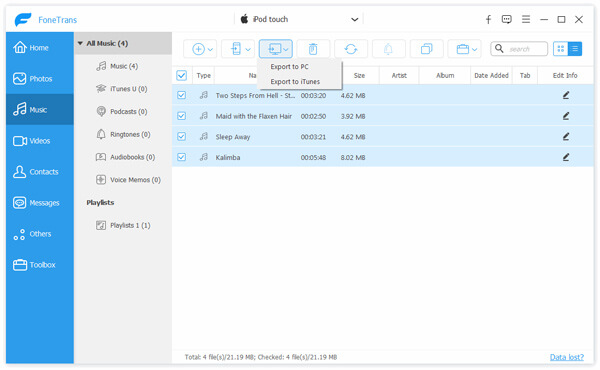Switch to list view
Screen dimensions: 600x370
click(575, 49)
